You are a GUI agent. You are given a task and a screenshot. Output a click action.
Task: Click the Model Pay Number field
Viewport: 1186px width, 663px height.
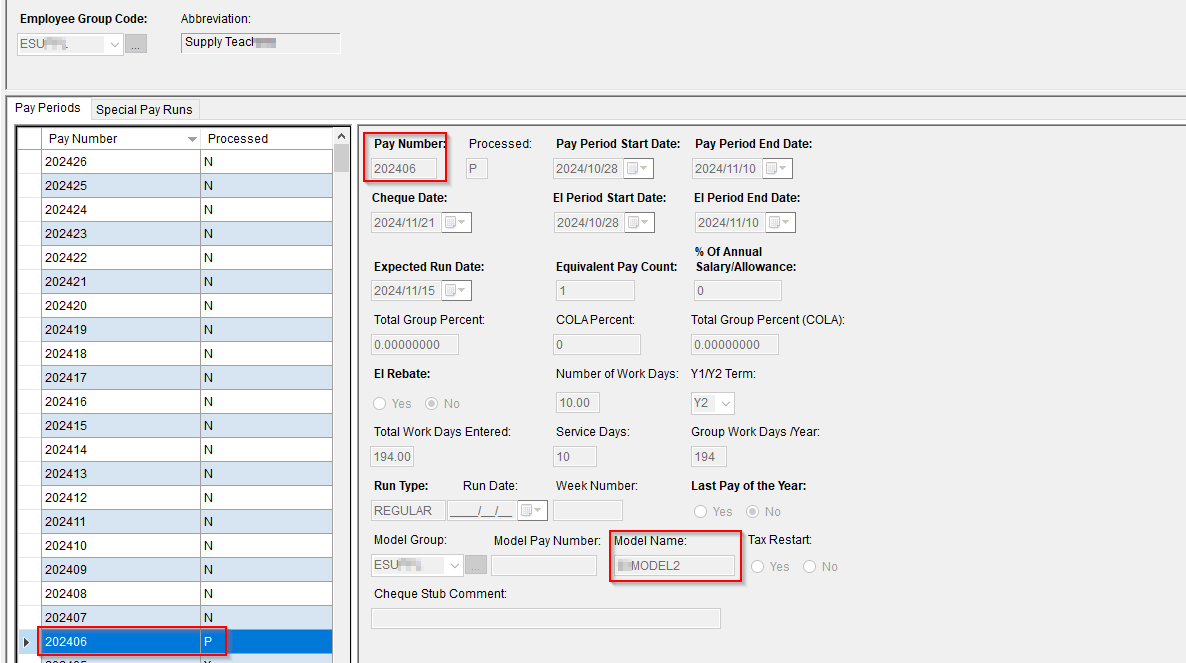point(544,565)
